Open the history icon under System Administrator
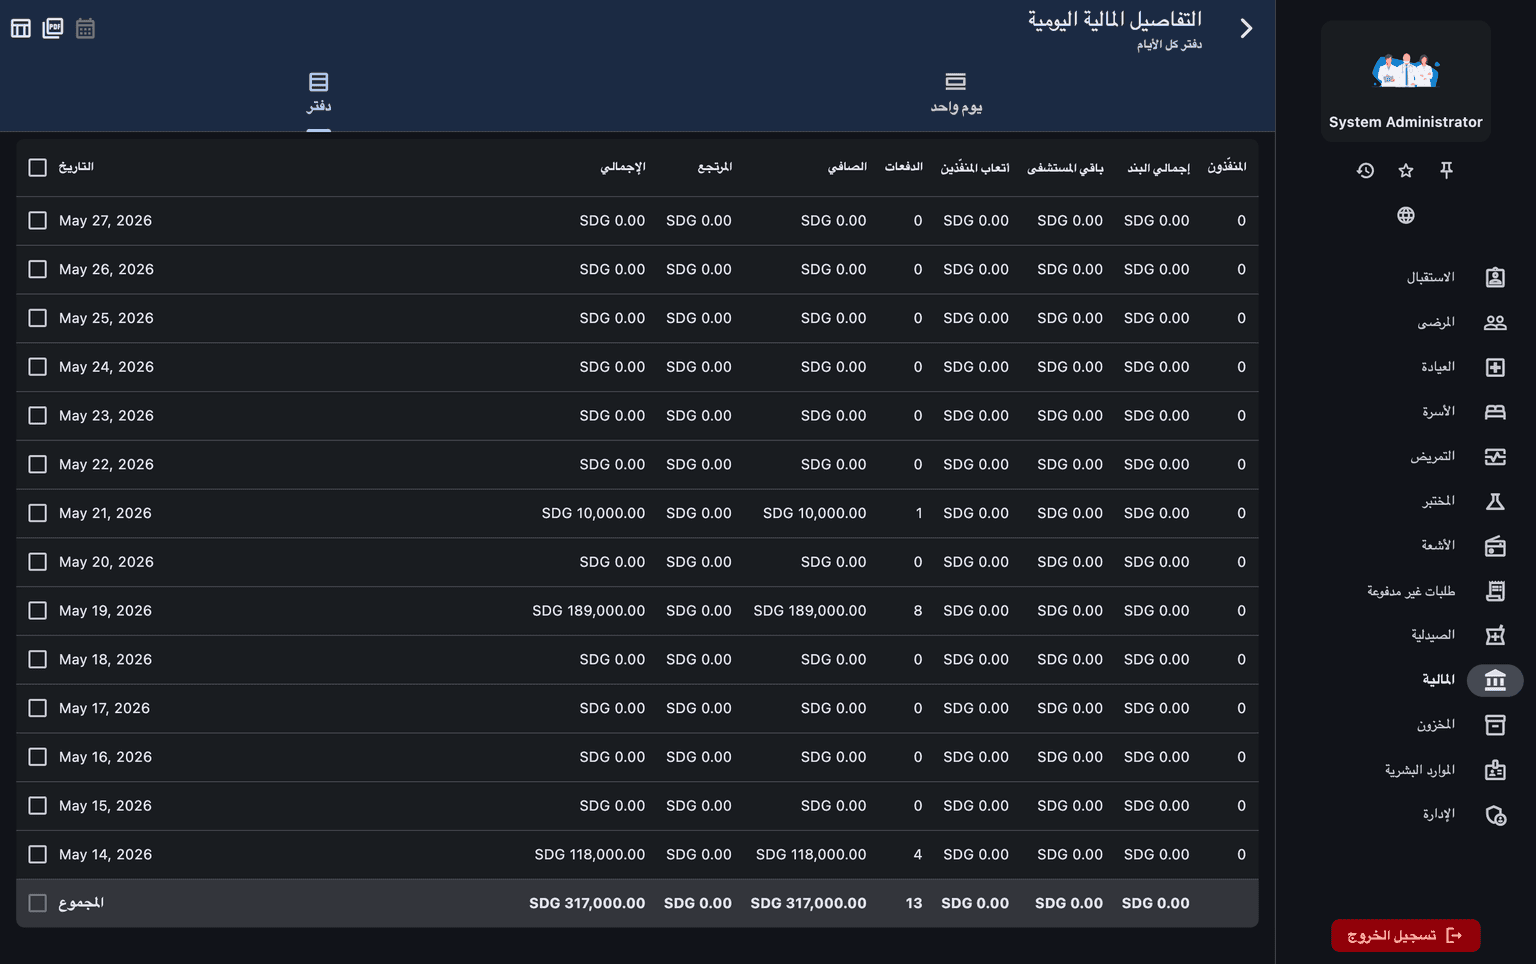The image size is (1536, 964). point(1366,171)
